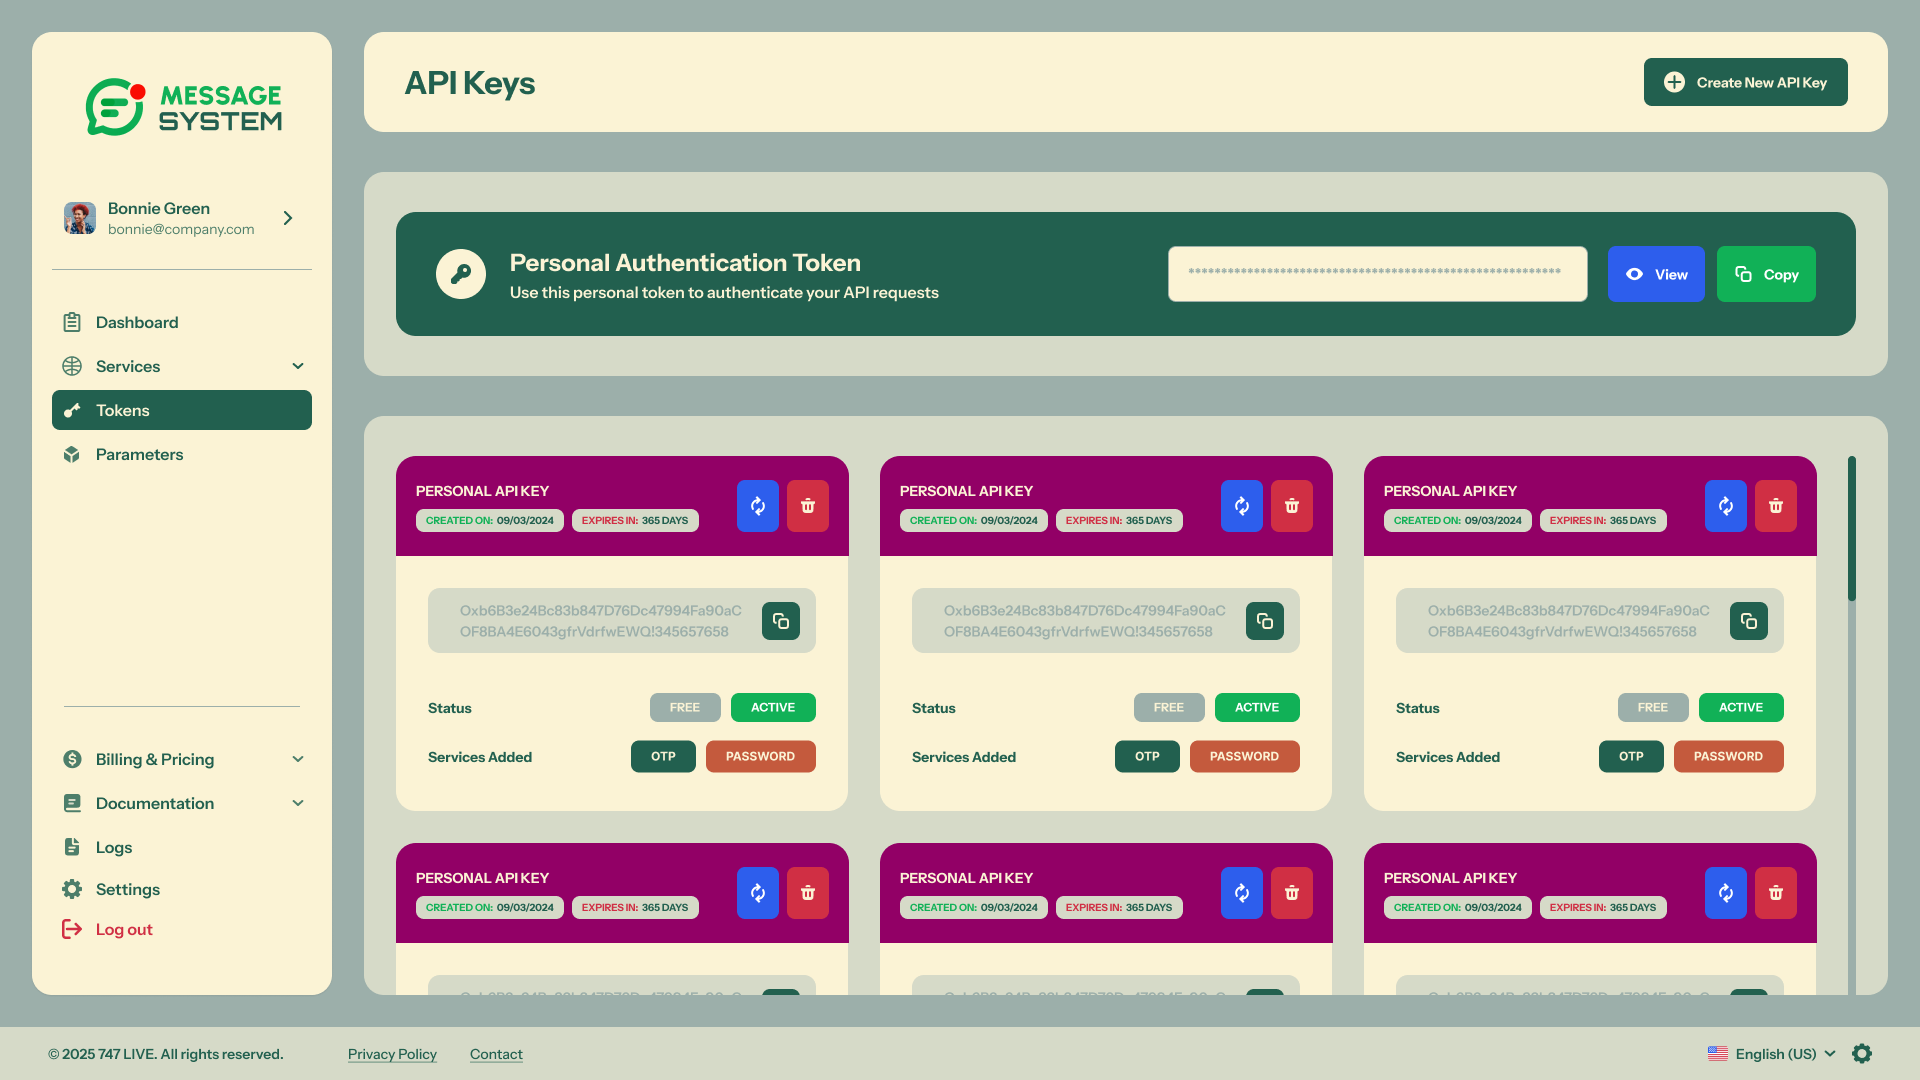The height and width of the screenshot is (1080, 1920).
Task: Regenerate the first top-row API key
Action: (758, 506)
